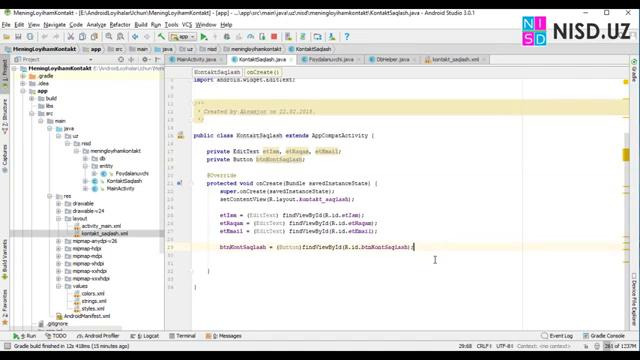Open the app run configuration dropdown
The image size is (640, 360).
pos(183,37)
